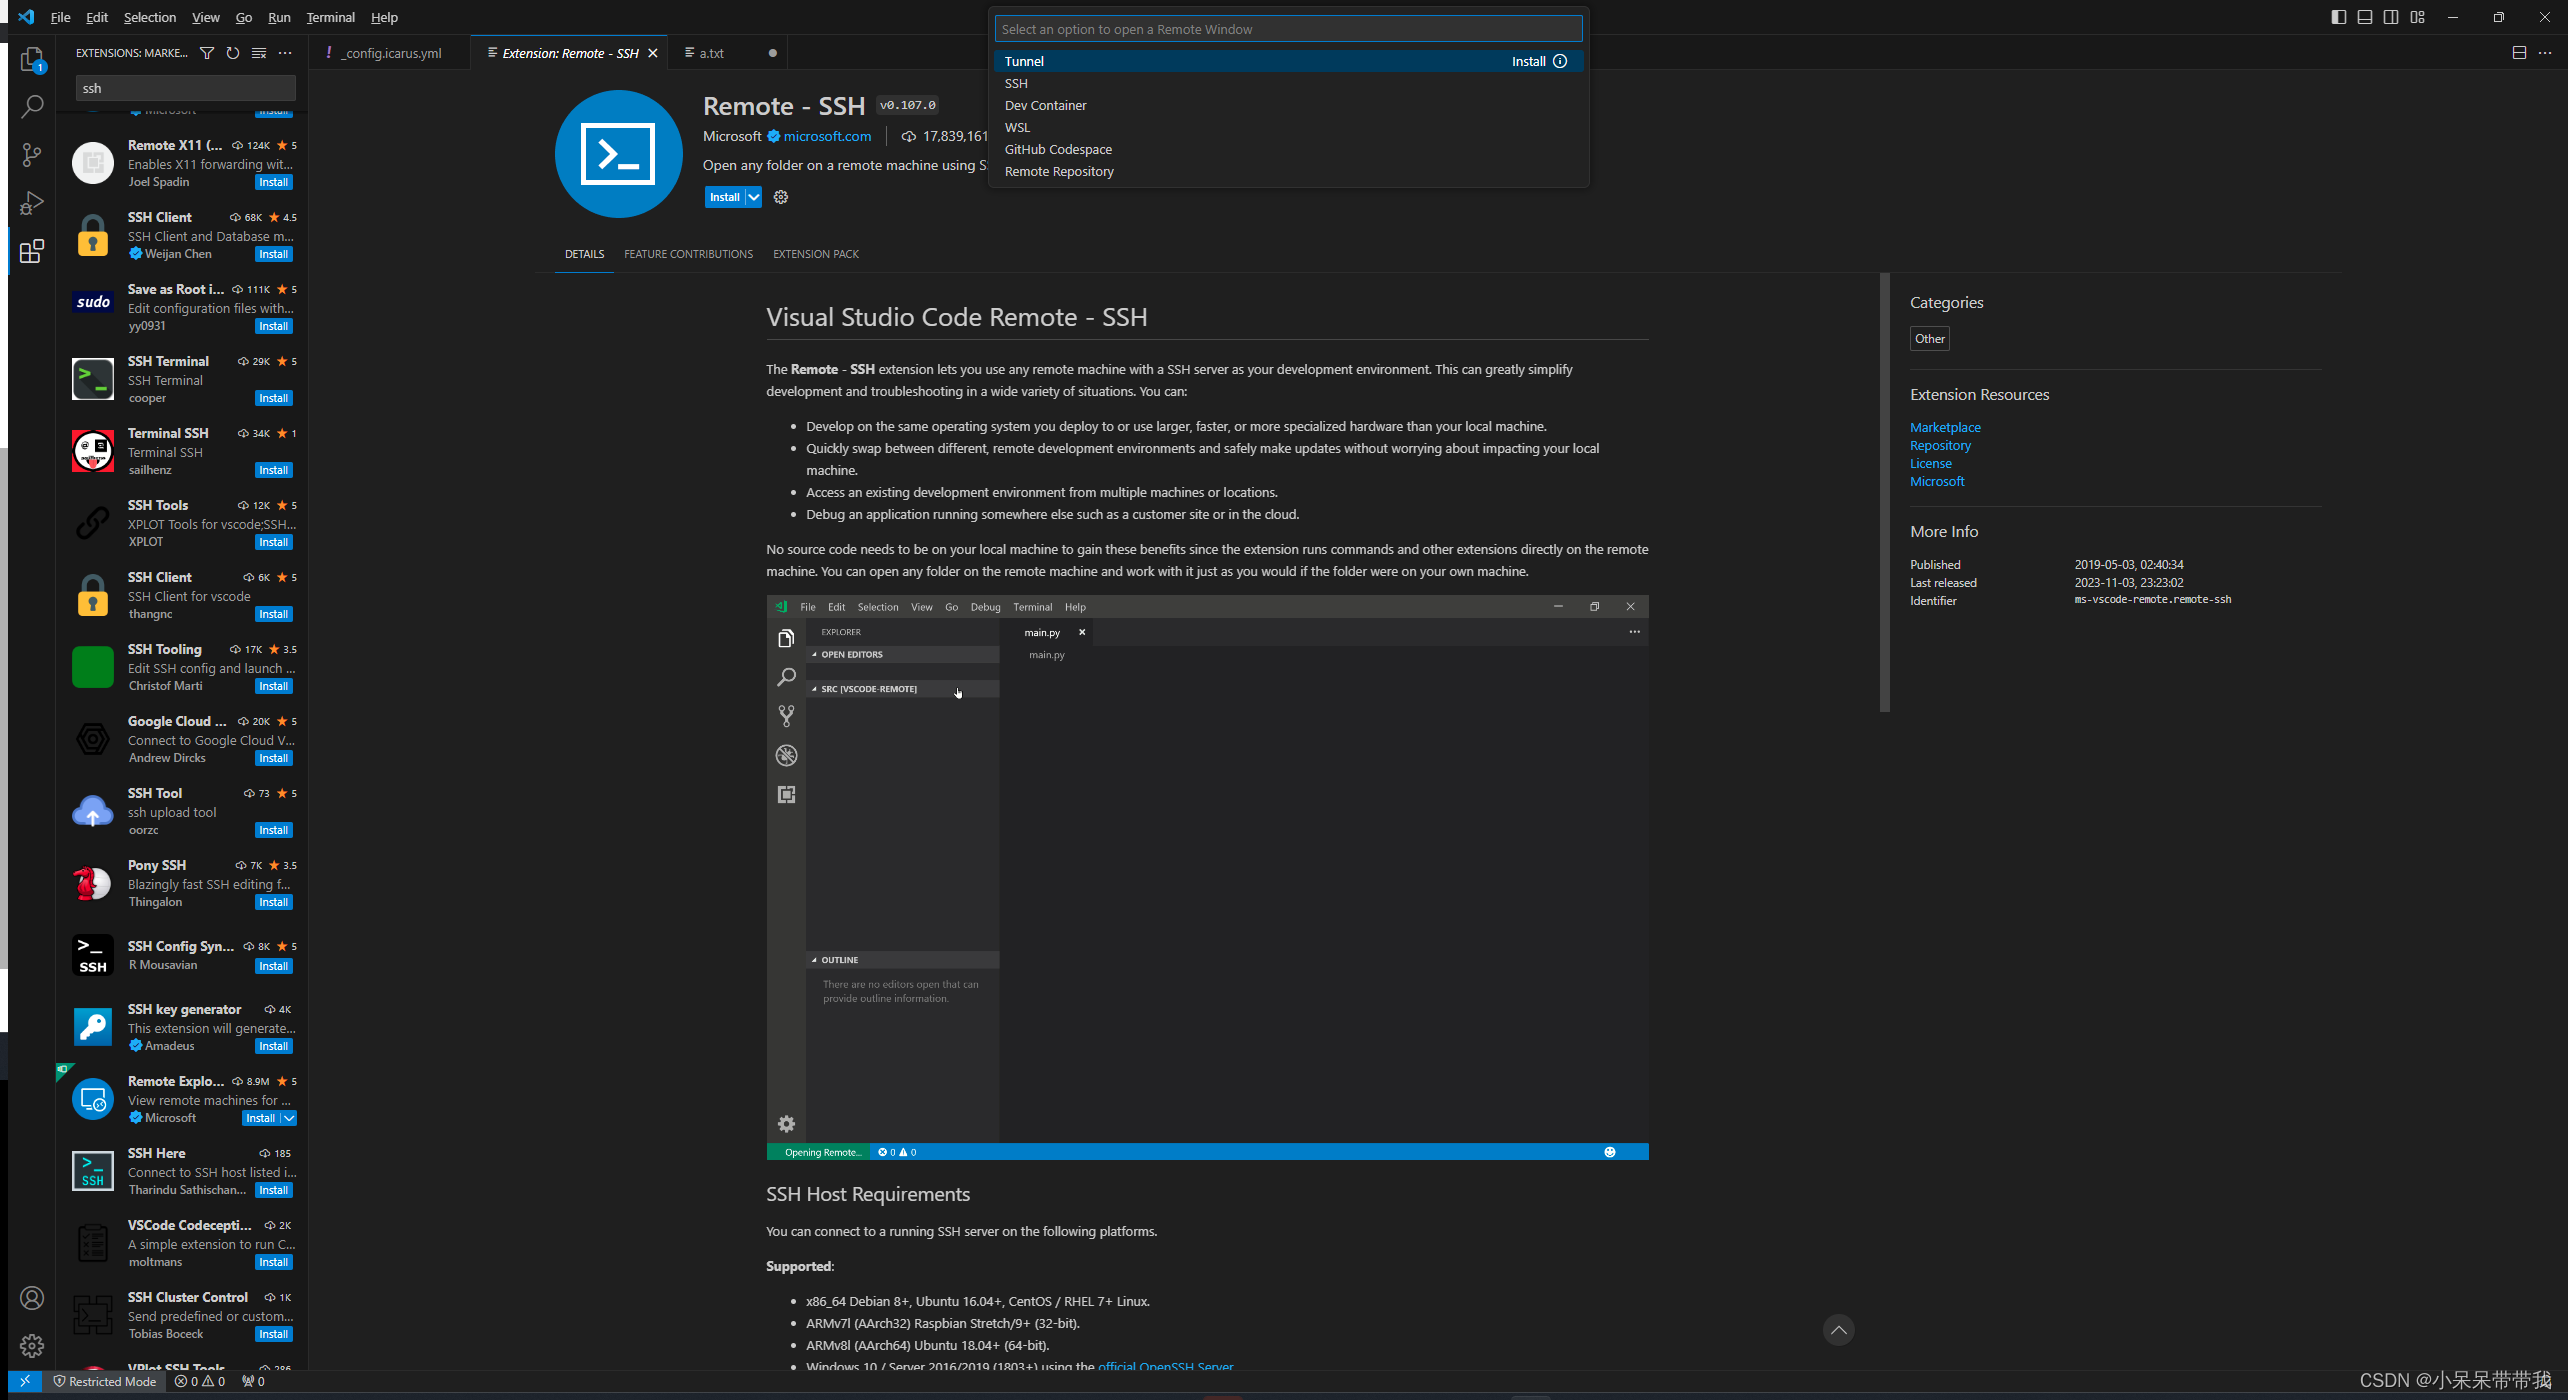Click the Remote - SSH manage gear icon
Image resolution: width=2568 pixels, height=1400 pixels.
781,197
